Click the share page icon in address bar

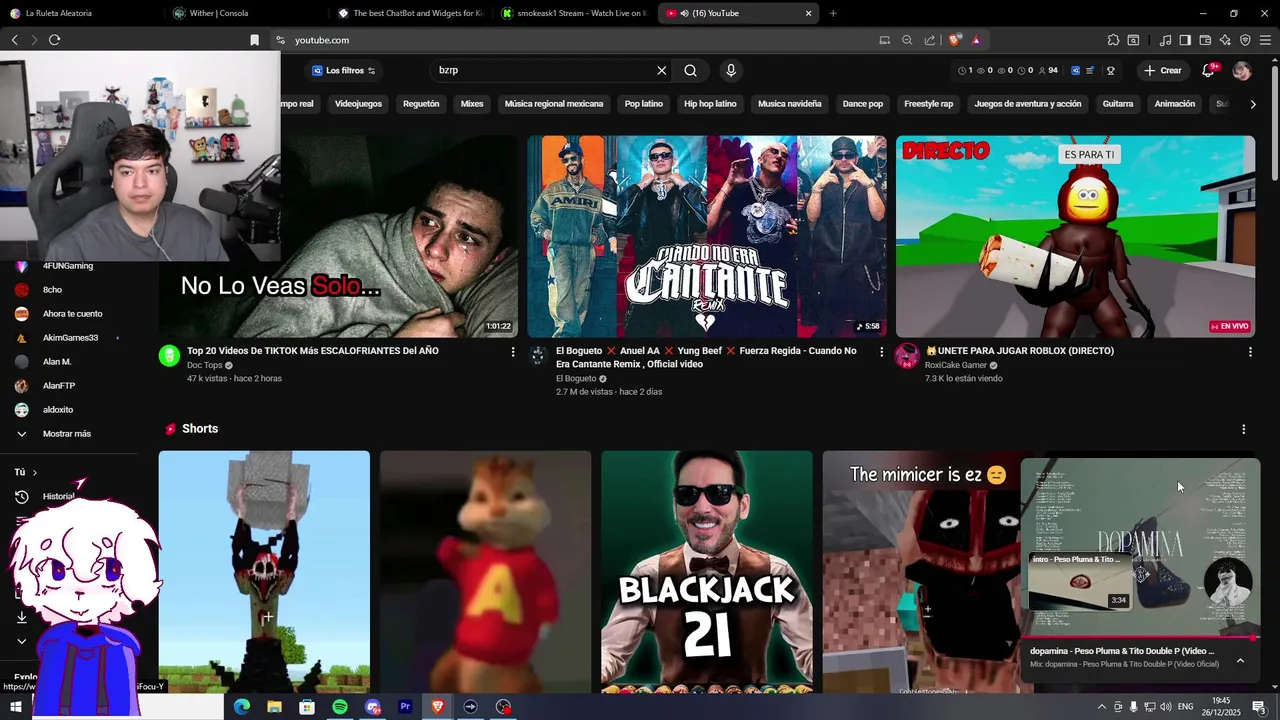point(930,40)
